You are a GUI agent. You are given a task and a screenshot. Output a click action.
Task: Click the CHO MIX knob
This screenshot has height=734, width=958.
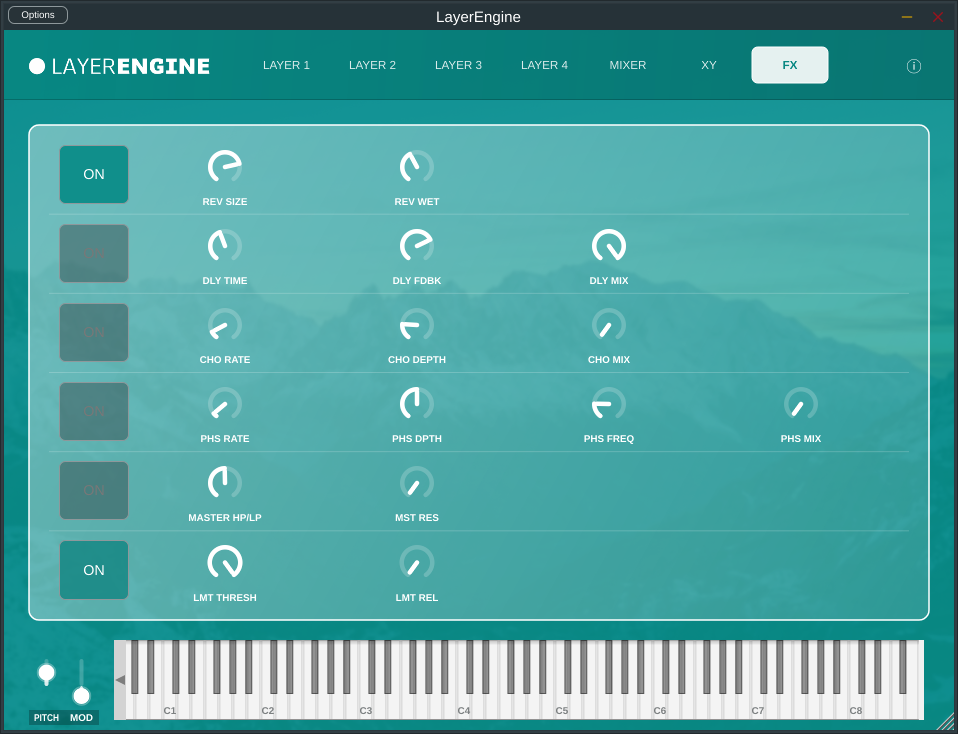pyautogui.click(x=609, y=325)
